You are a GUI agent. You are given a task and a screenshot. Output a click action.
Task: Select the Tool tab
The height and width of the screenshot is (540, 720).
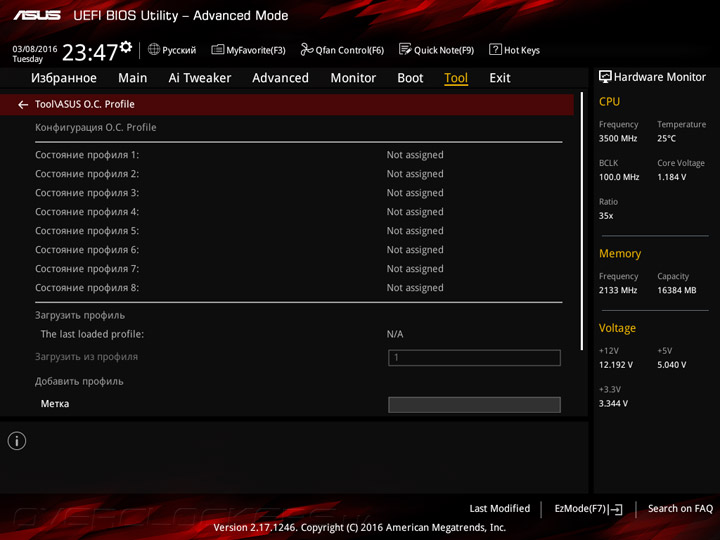[x=456, y=78]
